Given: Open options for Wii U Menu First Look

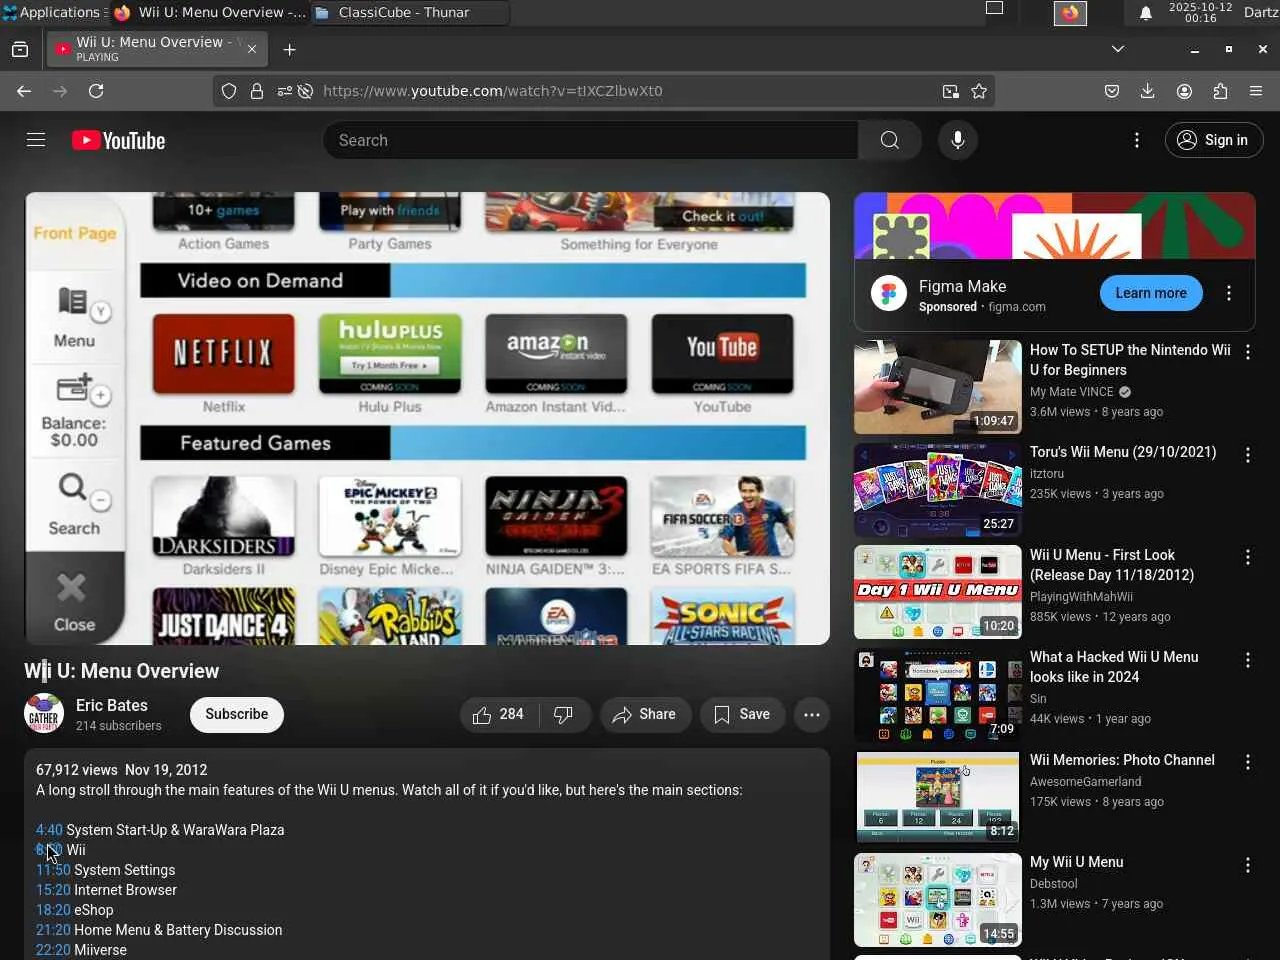Looking at the screenshot, I should pos(1248,557).
